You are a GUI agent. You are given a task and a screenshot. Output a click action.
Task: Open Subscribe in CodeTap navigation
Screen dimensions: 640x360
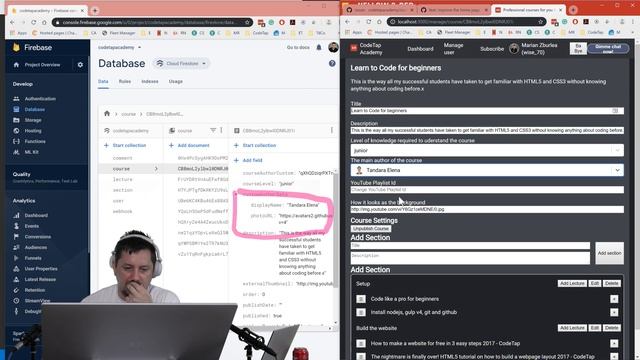(x=492, y=49)
